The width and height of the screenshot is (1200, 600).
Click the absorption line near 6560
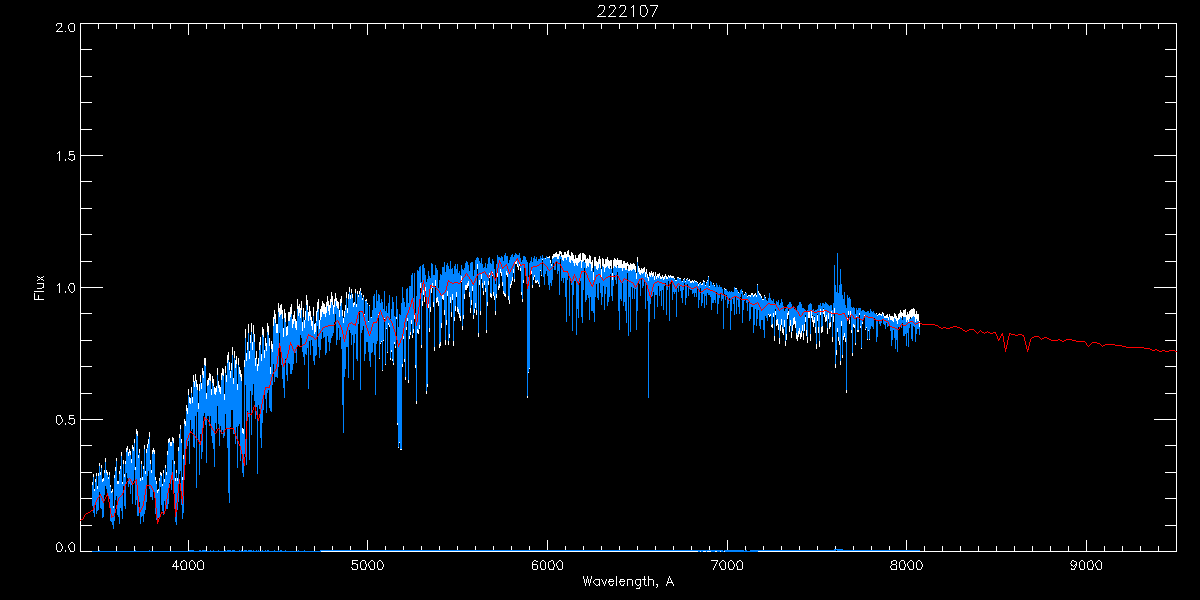(x=648, y=340)
